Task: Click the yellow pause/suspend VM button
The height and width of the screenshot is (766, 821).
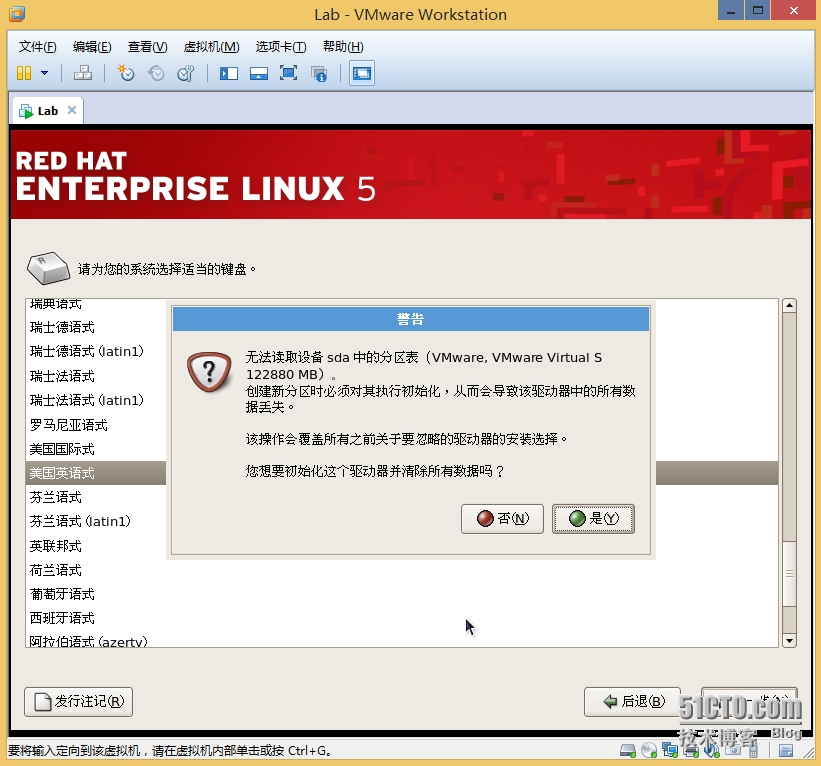Action: (x=24, y=73)
